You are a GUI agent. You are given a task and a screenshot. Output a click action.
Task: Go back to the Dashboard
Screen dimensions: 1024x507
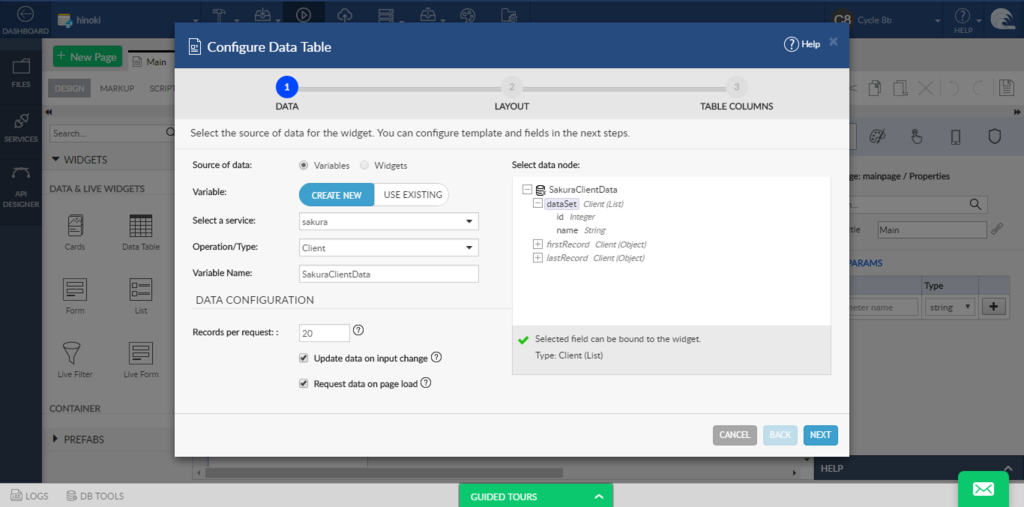tap(25, 20)
